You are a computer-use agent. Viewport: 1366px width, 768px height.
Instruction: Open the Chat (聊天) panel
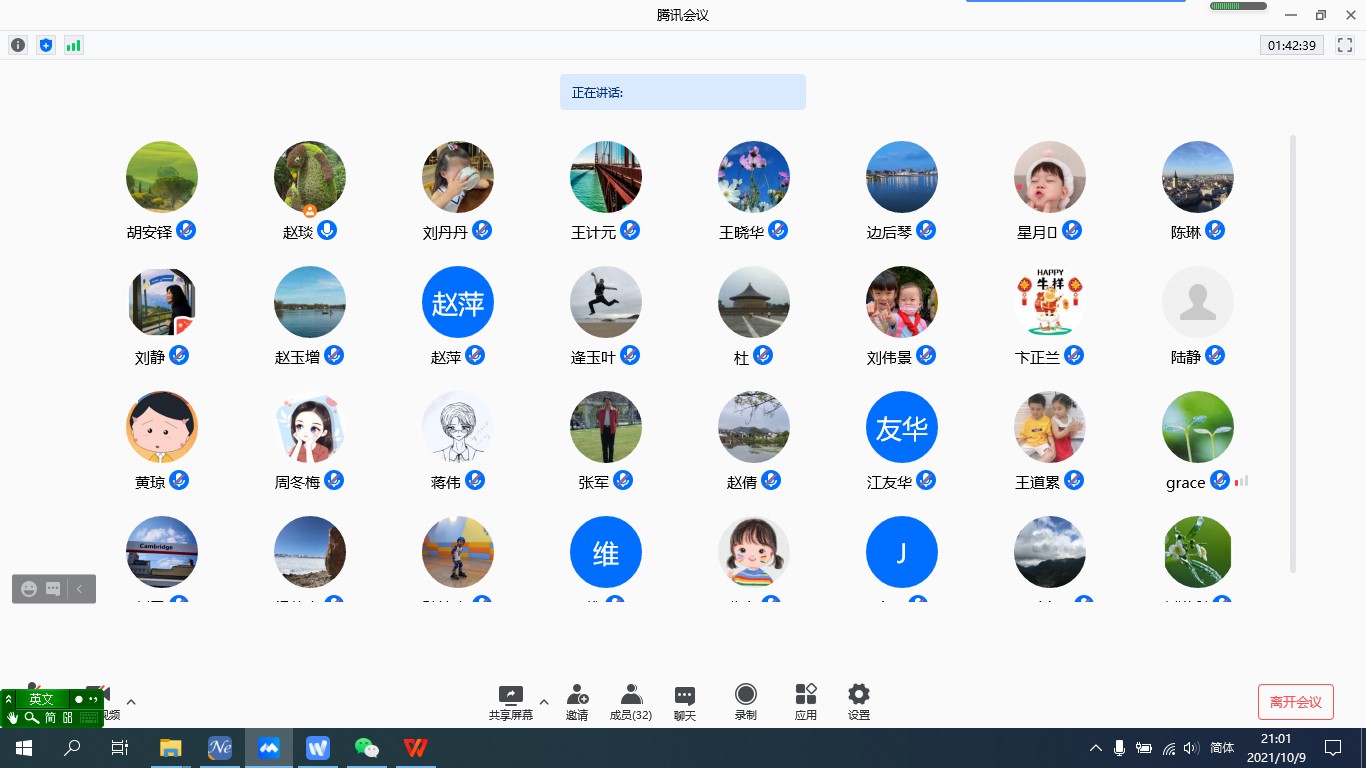click(x=685, y=696)
